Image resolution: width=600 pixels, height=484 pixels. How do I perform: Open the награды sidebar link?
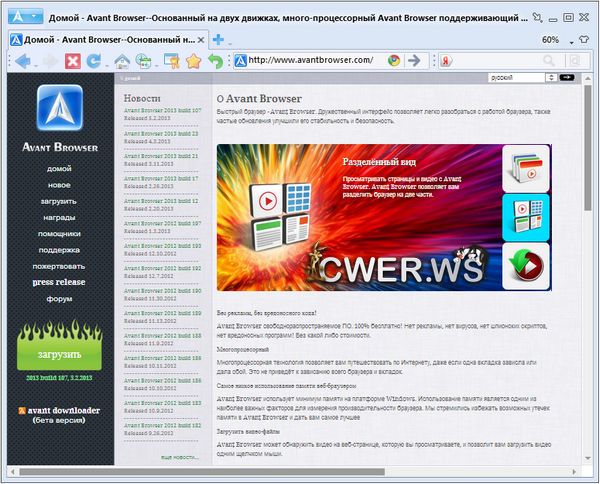[x=59, y=217]
